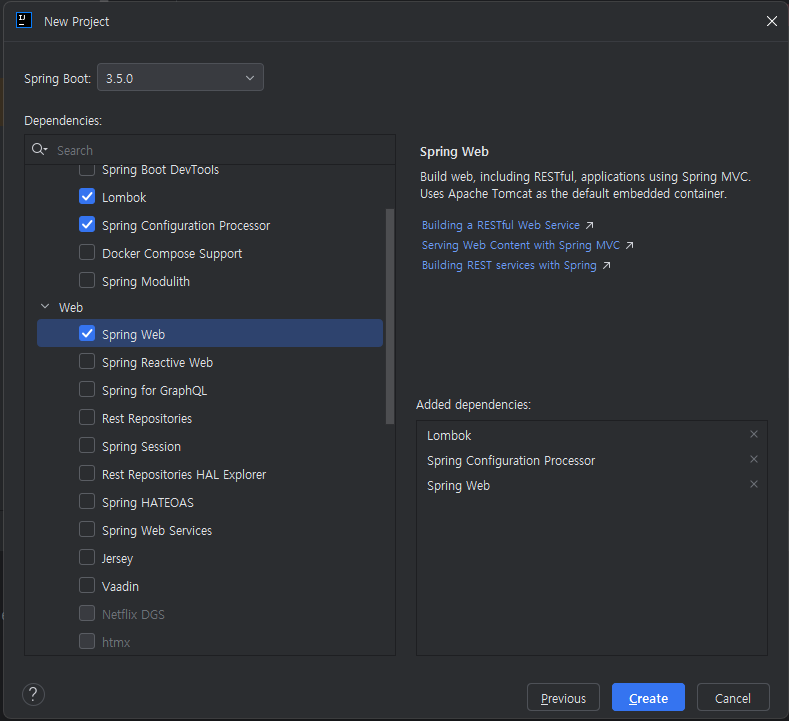Check the Spring Modulith checkbox
This screenshot has width=789, height=721.
[x=87, y=280]
